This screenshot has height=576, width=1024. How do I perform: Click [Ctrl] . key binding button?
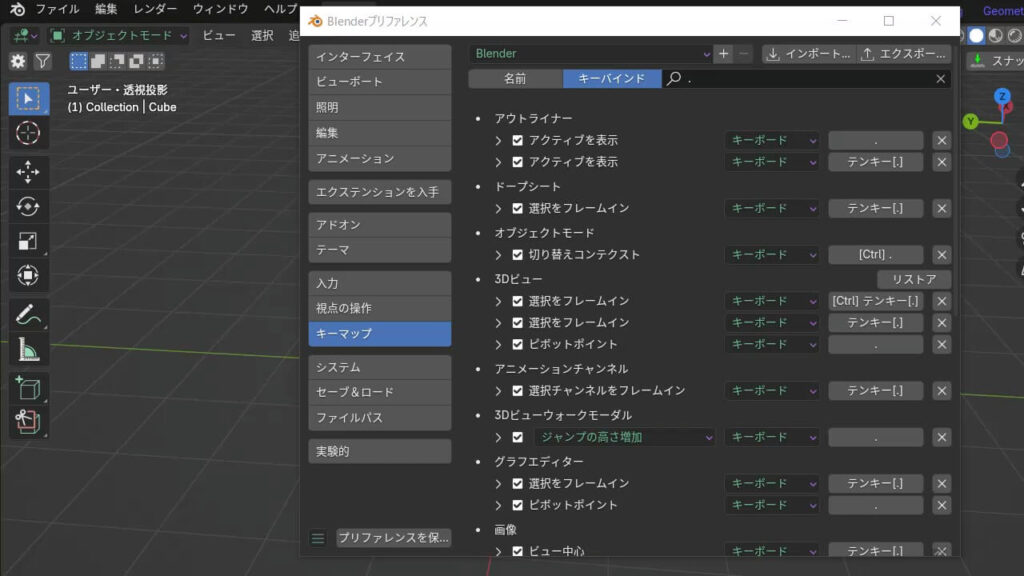(876, 255)
